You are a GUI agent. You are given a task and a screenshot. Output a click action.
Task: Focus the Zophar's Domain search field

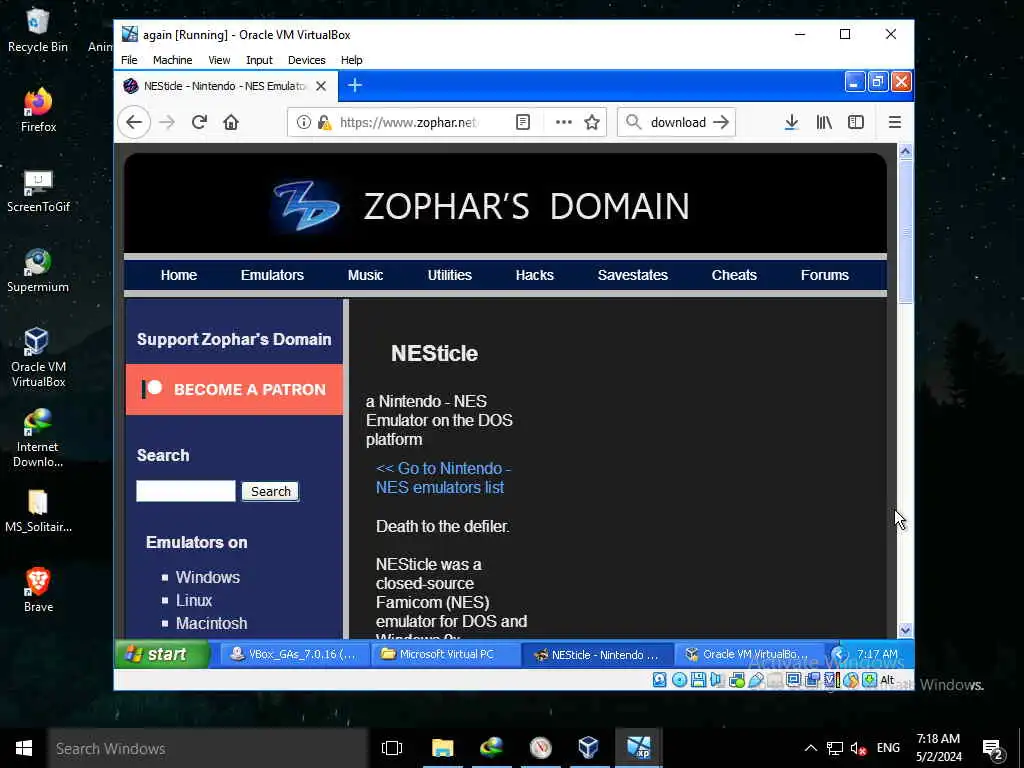tap(185, 491)
